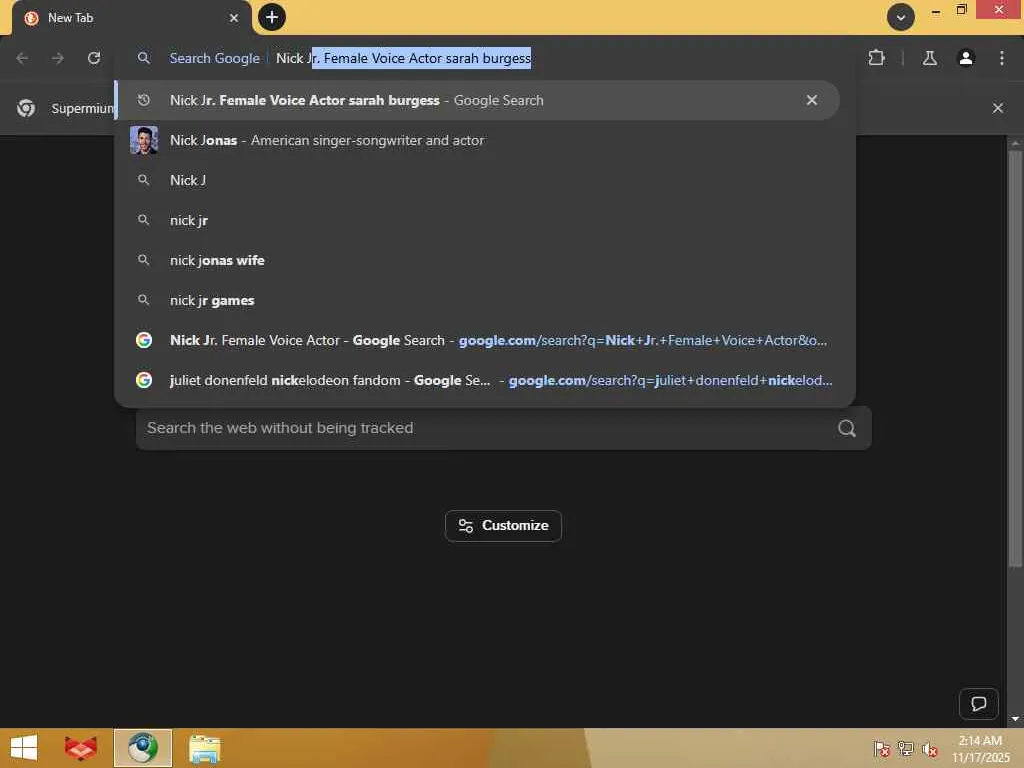Click inside the address bar text
The height and width of the screenshot is (768, 1024).
(403, 58)
